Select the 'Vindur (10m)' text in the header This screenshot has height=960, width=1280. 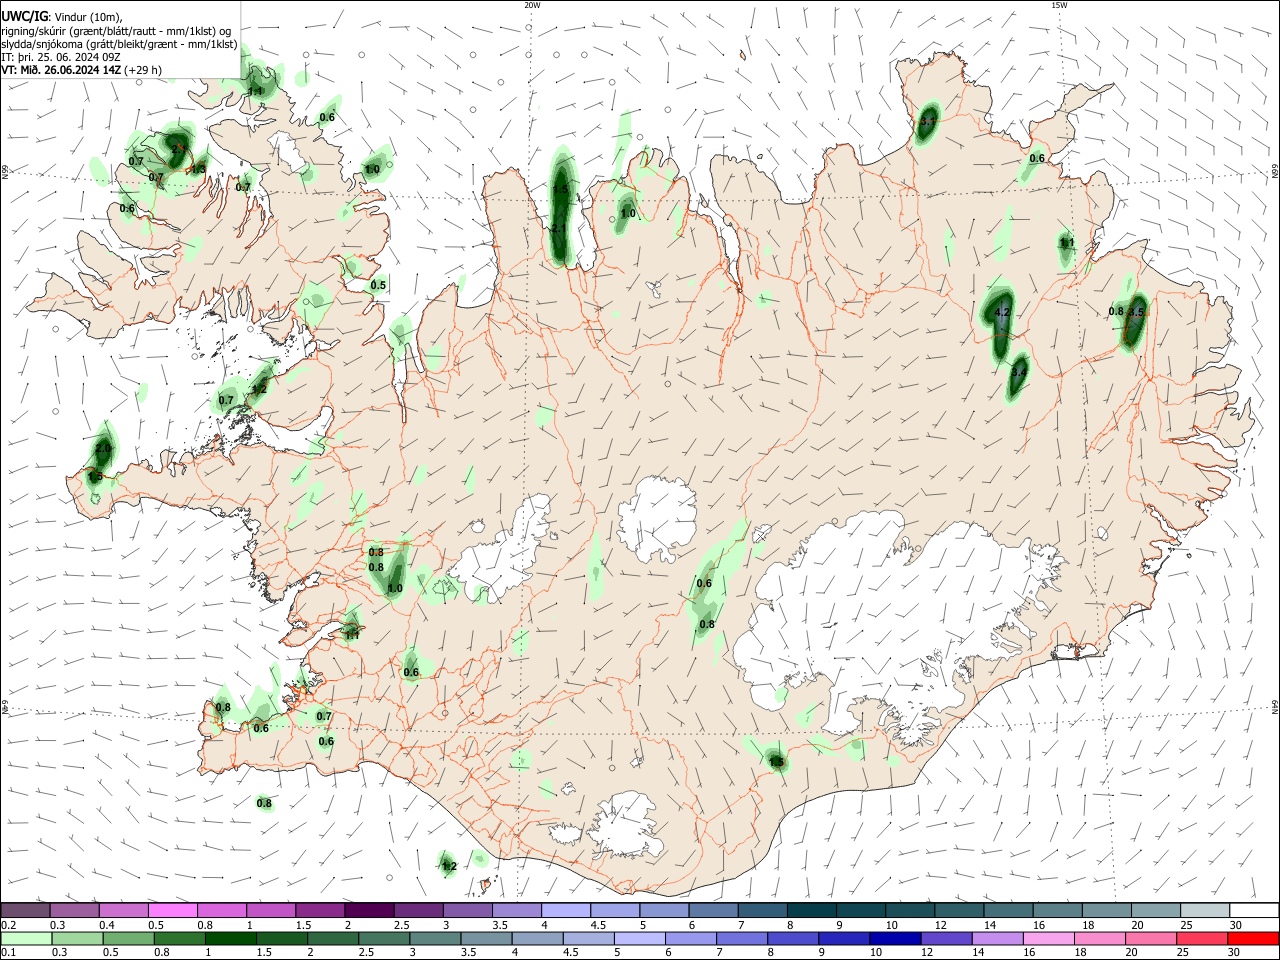pos(89,17)
